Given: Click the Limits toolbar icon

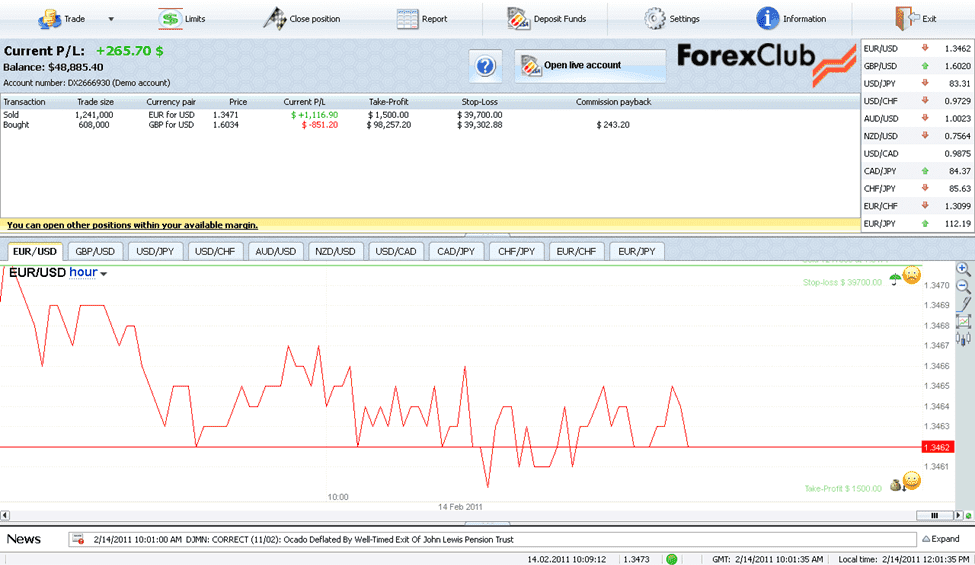Looking at the screenshot, I should [x=170, y=18].
